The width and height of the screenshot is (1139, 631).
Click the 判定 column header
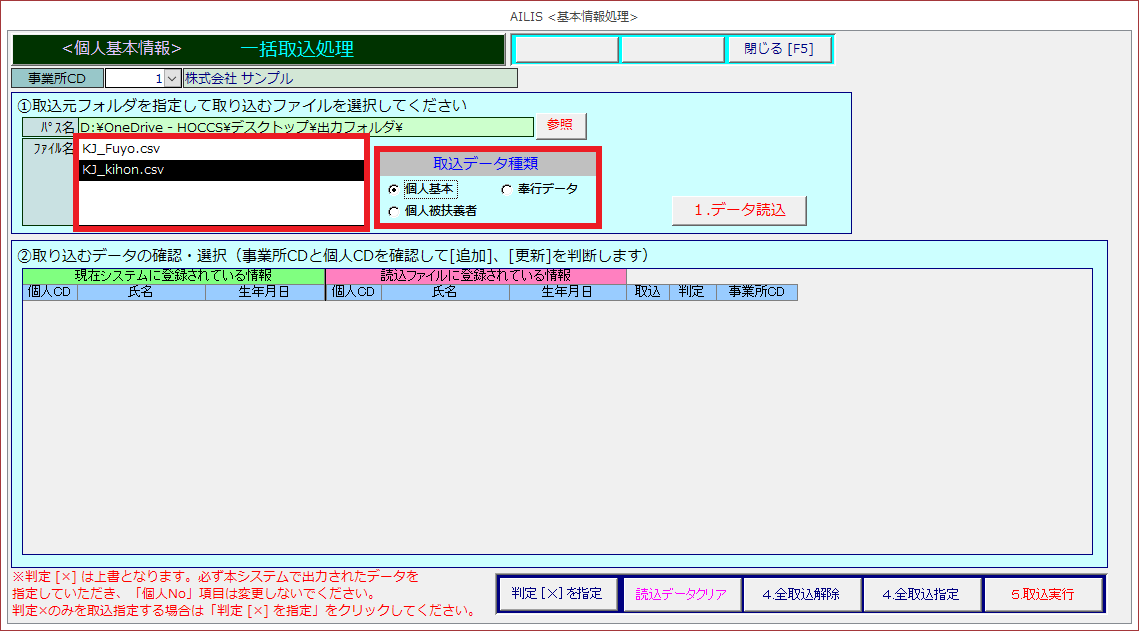pos(691,292)
